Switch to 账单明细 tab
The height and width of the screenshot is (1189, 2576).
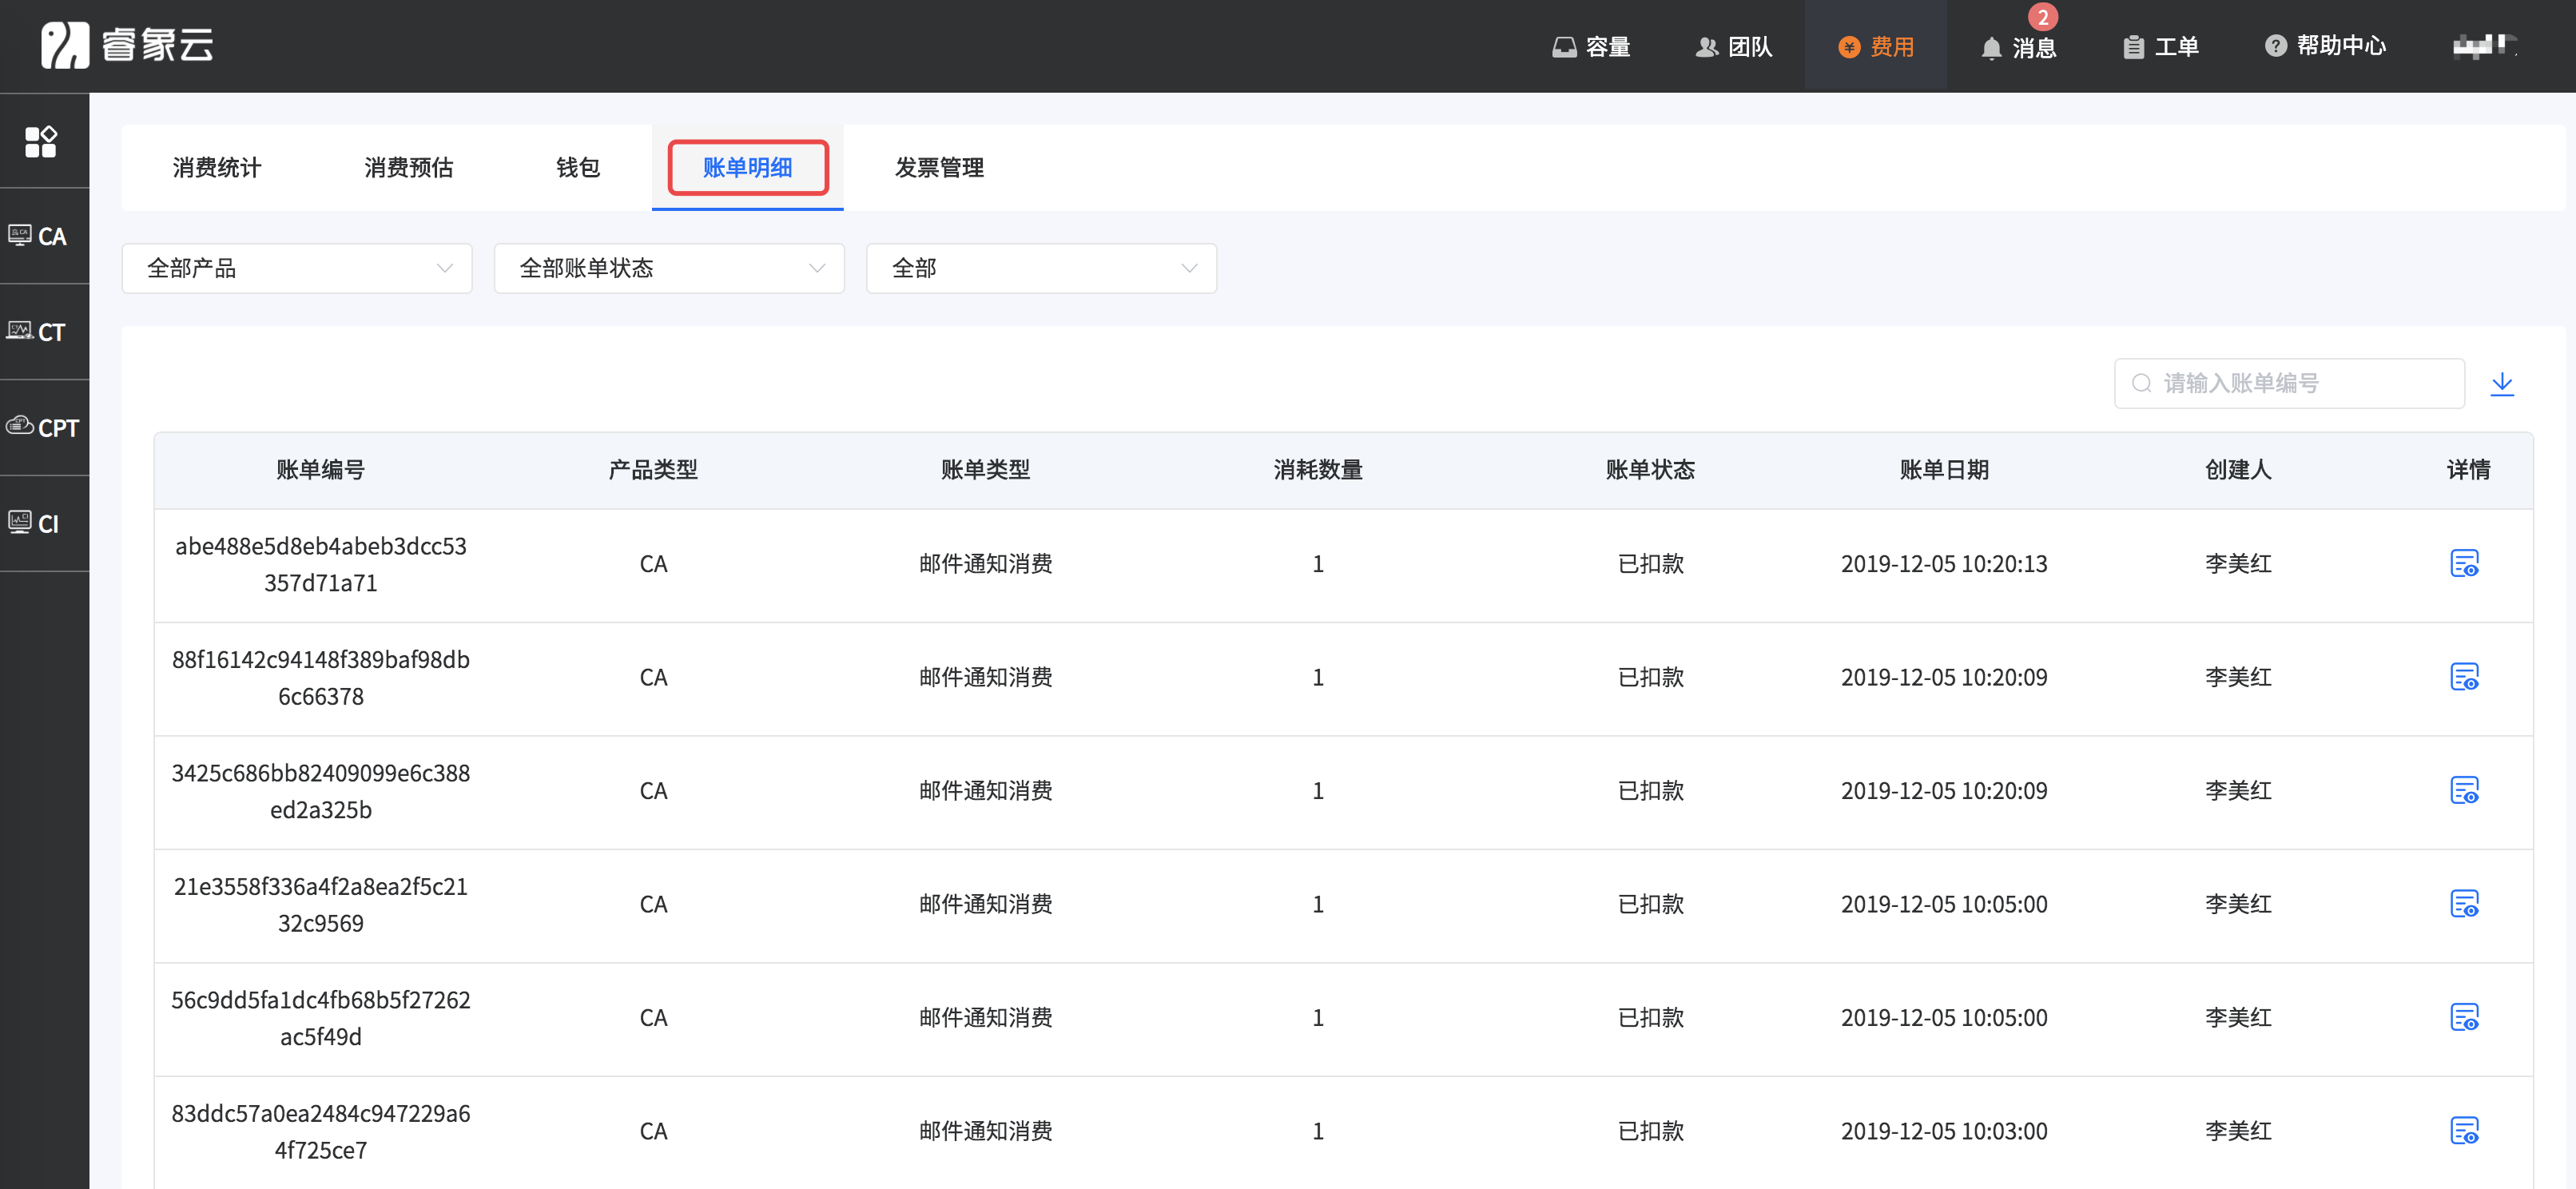pos(748,167)
